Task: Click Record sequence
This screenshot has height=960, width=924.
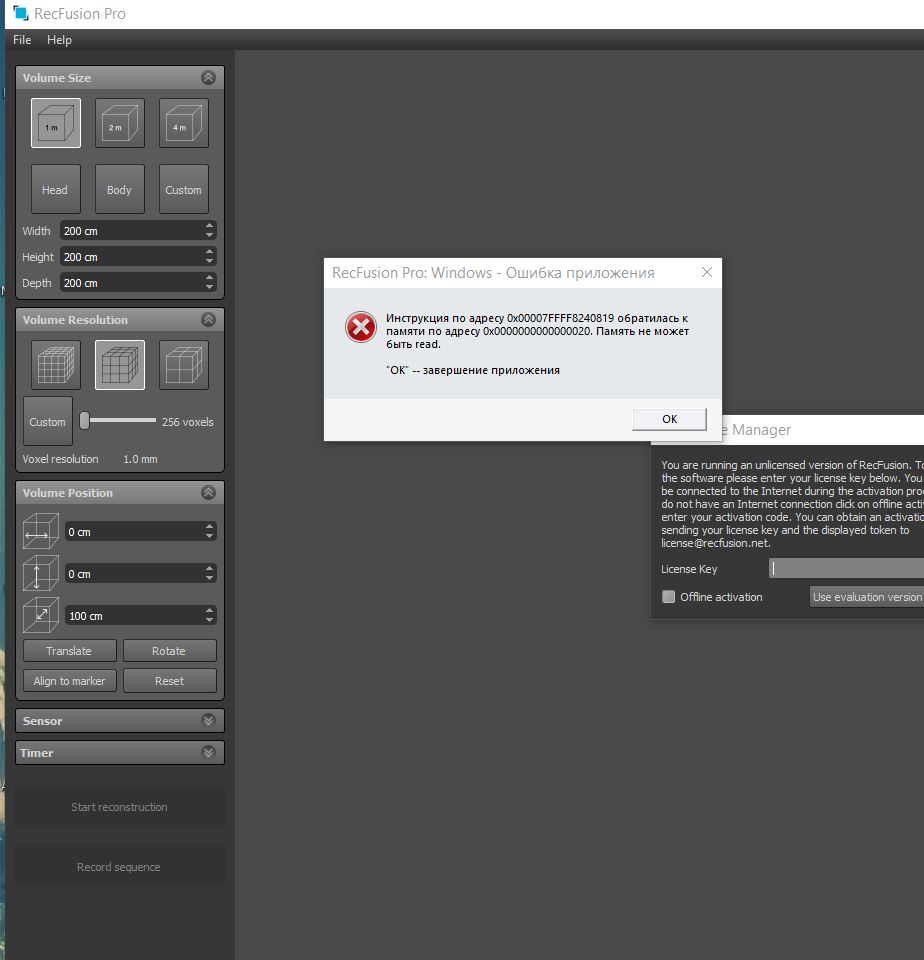Action: click(x=119, y=867)
